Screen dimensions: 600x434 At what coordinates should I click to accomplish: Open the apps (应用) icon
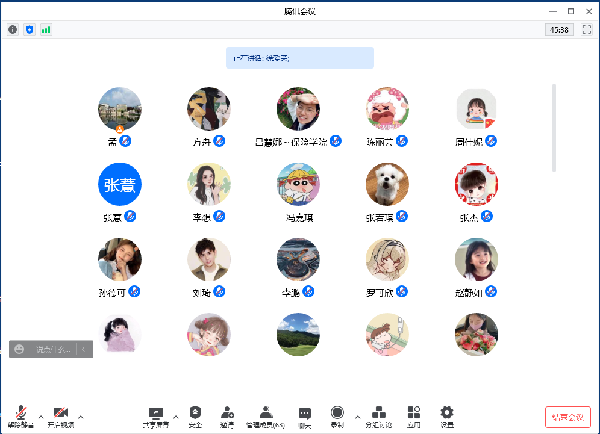413,415
